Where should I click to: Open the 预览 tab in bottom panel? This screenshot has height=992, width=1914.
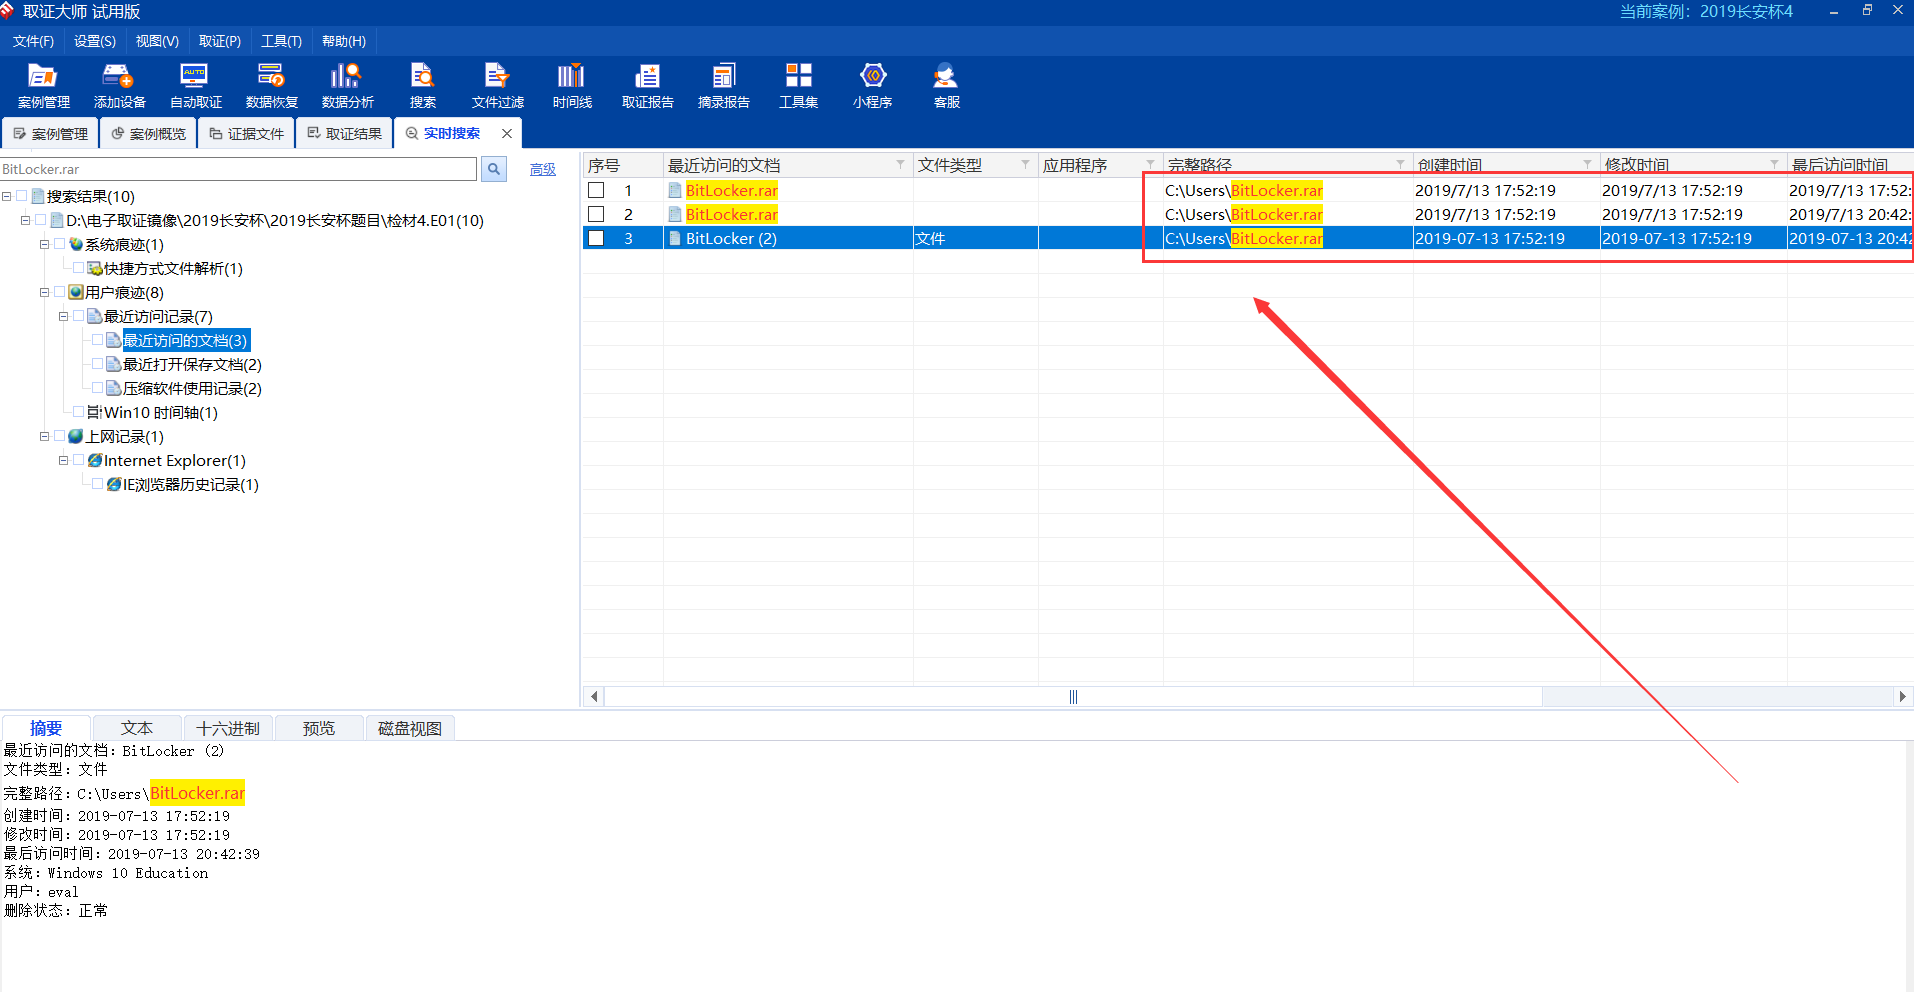click(x=319, y=728)
